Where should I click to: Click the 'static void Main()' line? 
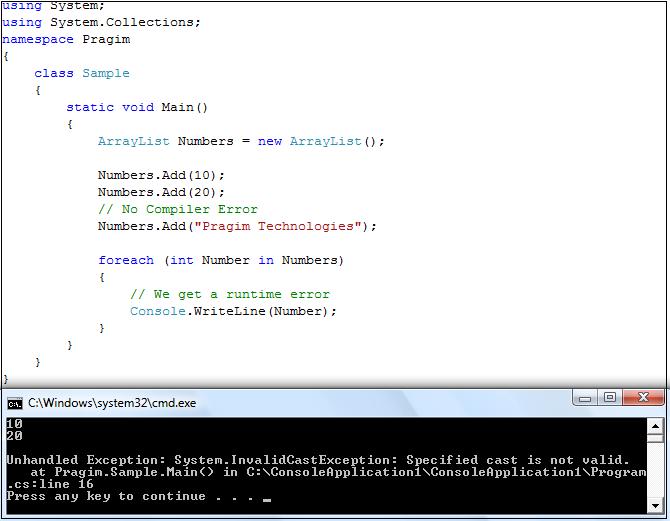click(x=137, y=107)
